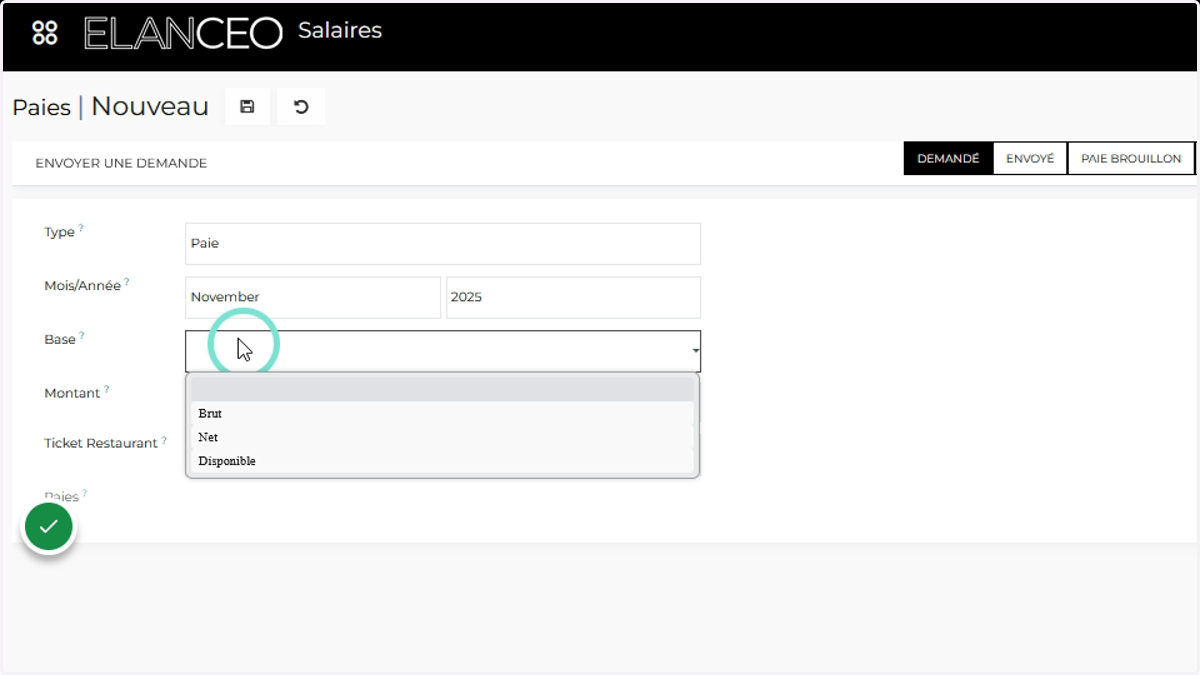Viewport: 1200px width, 675px height.
Task: Click the Nouveau breadcrumb title
Action: pyautogui.click(x=150, y=106)
